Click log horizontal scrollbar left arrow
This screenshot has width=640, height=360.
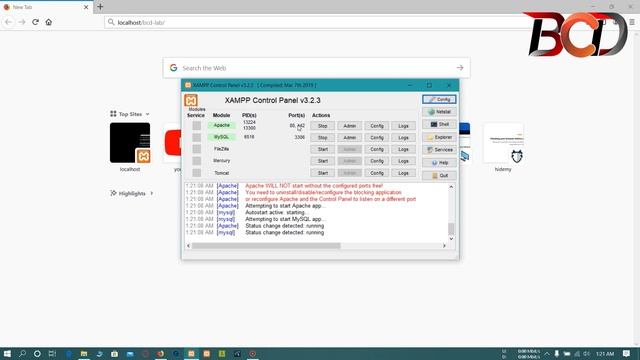[x=188, y=246]
